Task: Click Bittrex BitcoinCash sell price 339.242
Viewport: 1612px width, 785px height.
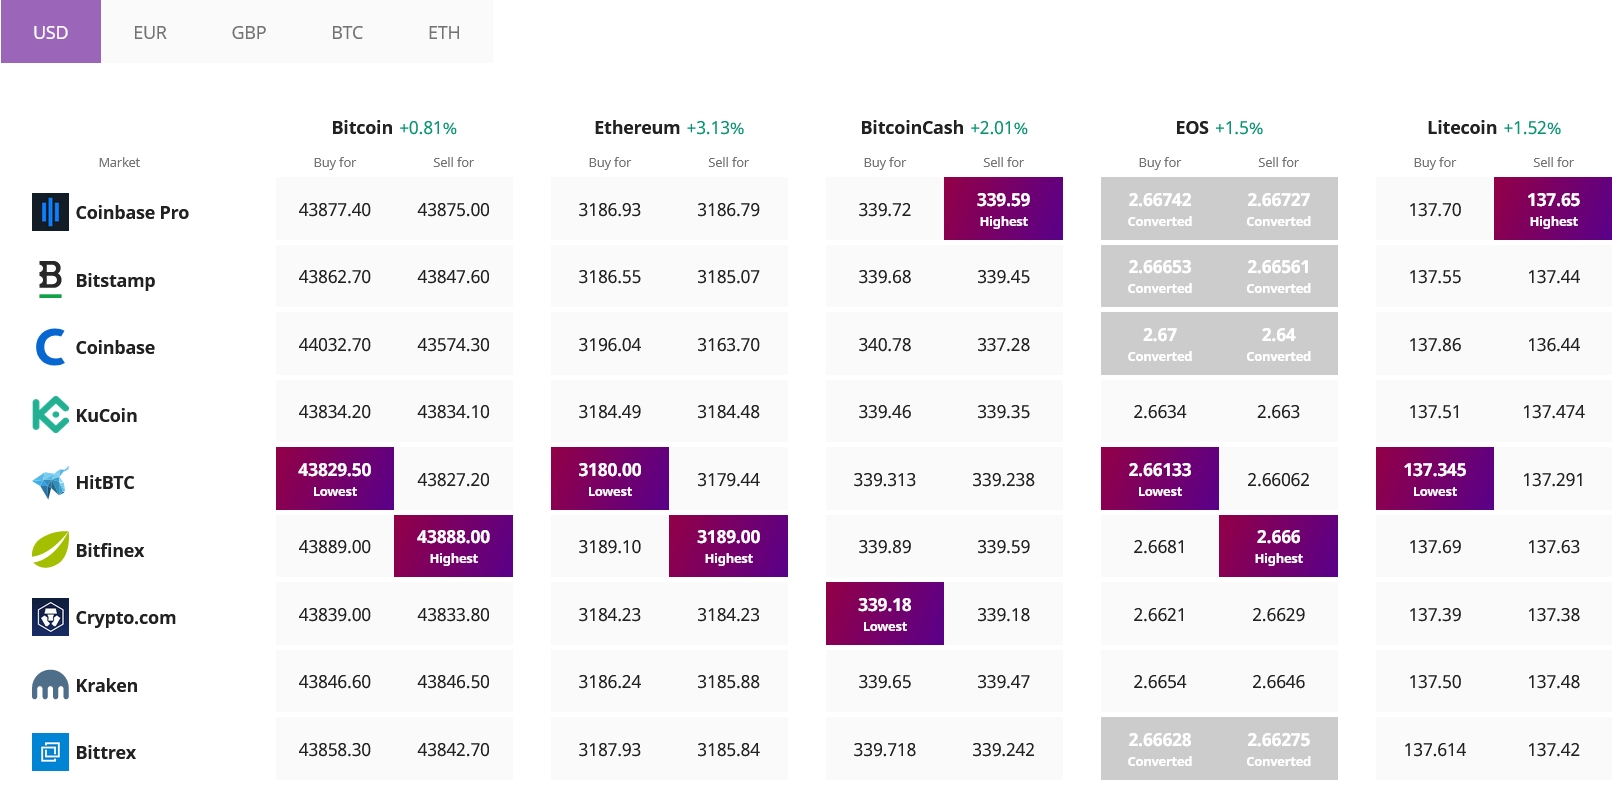Action: [x=1004, y=749]
